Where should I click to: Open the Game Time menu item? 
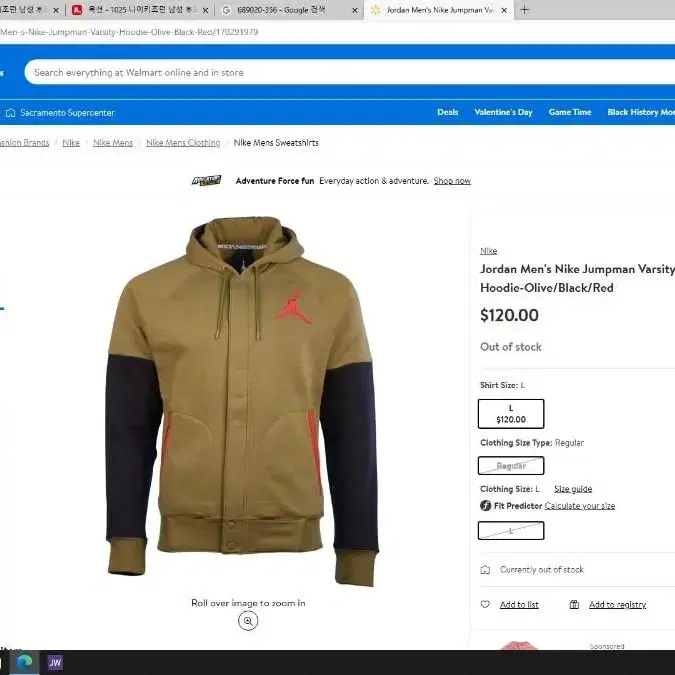570,112
